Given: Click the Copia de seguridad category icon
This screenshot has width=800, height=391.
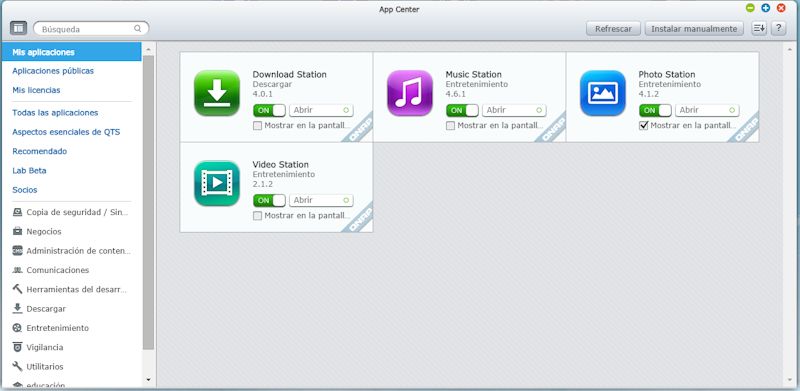Looking at the screenshot, I should point(17,212).
